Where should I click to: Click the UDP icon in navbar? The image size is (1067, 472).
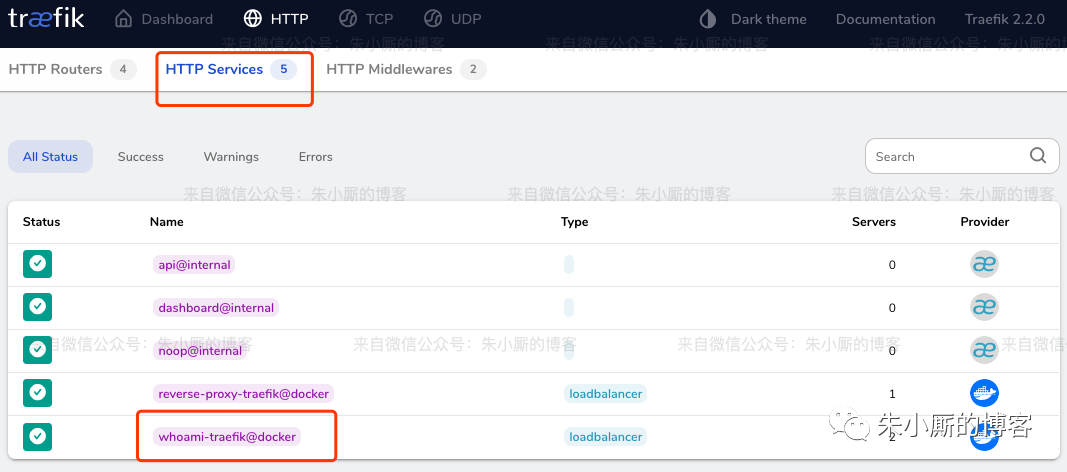(x=431, y=18)
